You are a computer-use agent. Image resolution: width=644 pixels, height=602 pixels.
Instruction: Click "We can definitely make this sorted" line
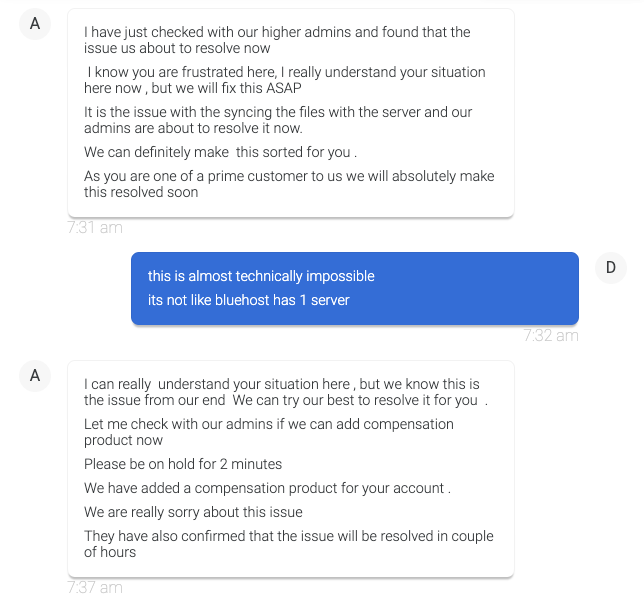(220, 153)
